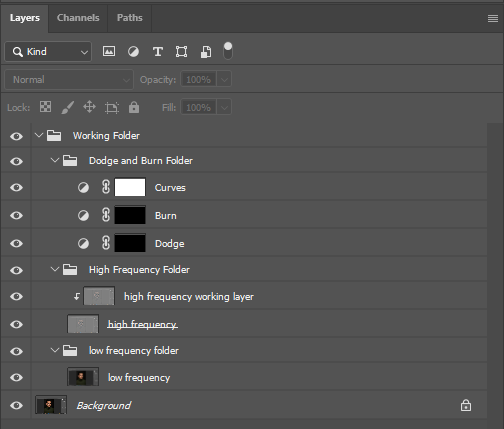Switch to the Layers tab

(x=25, y=18)
